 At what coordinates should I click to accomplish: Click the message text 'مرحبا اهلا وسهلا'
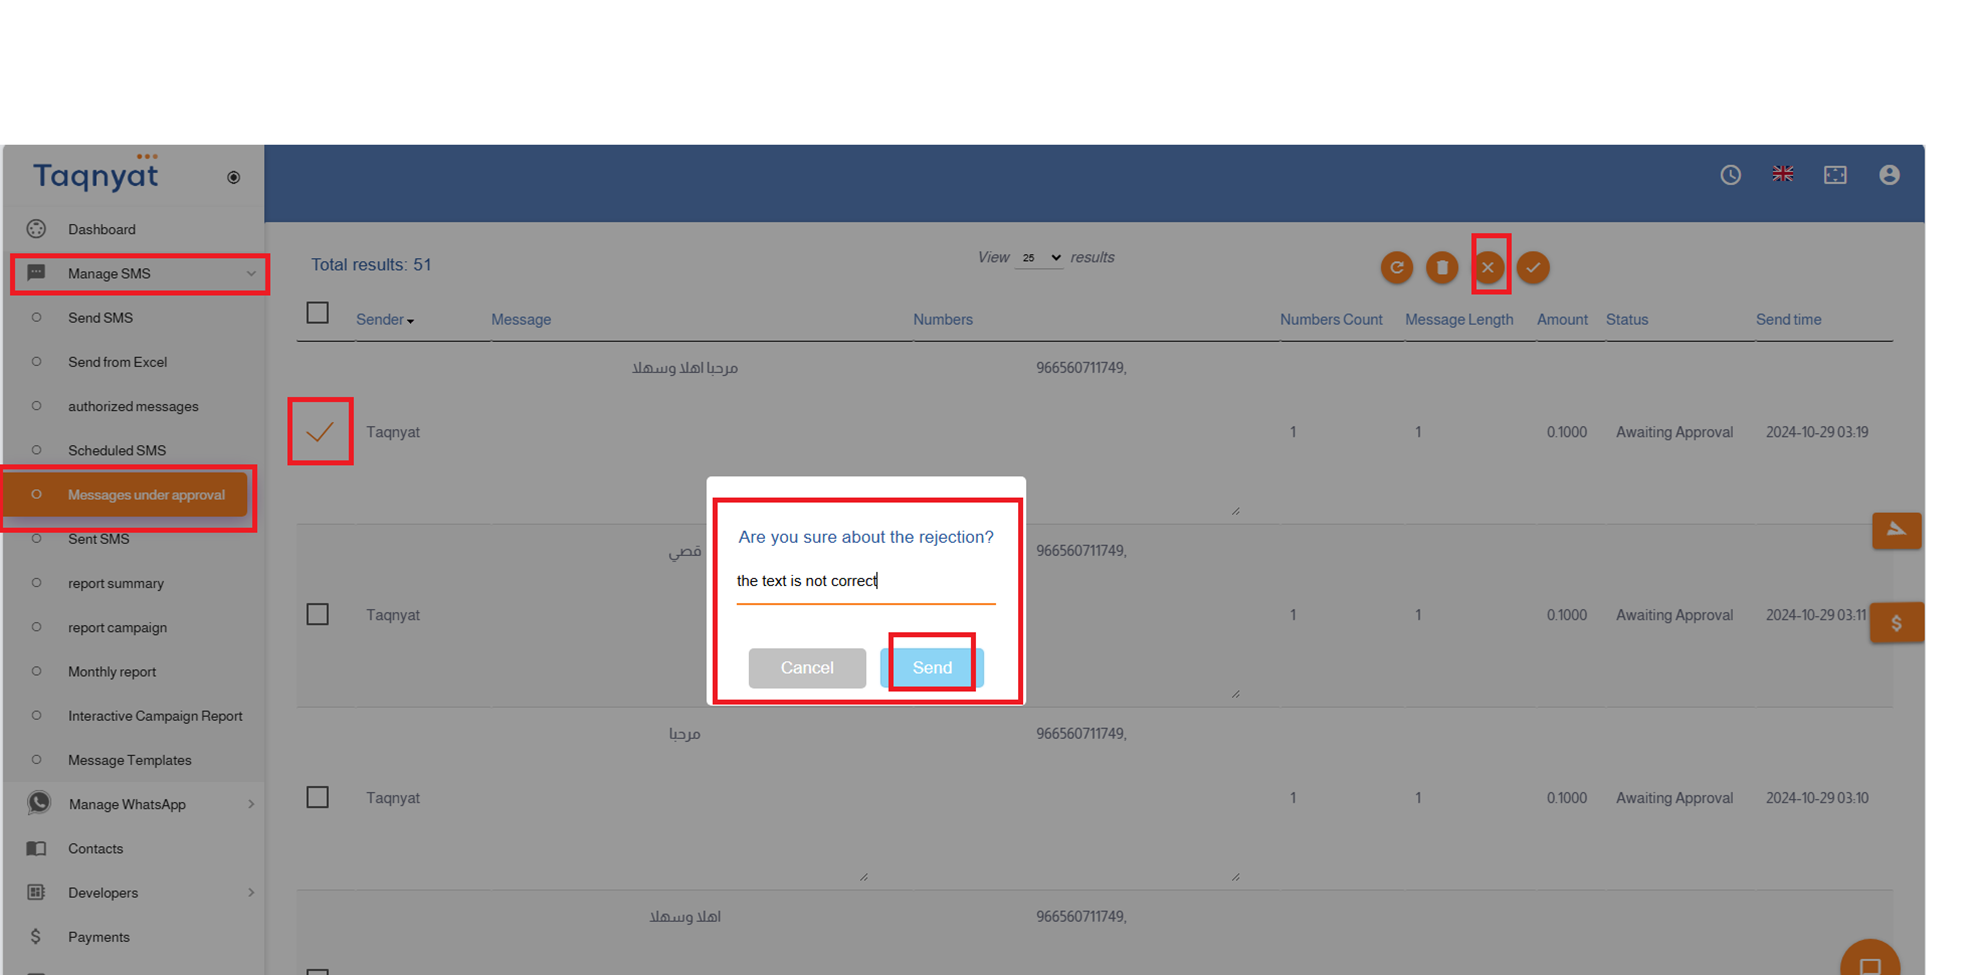pos(685,368)
